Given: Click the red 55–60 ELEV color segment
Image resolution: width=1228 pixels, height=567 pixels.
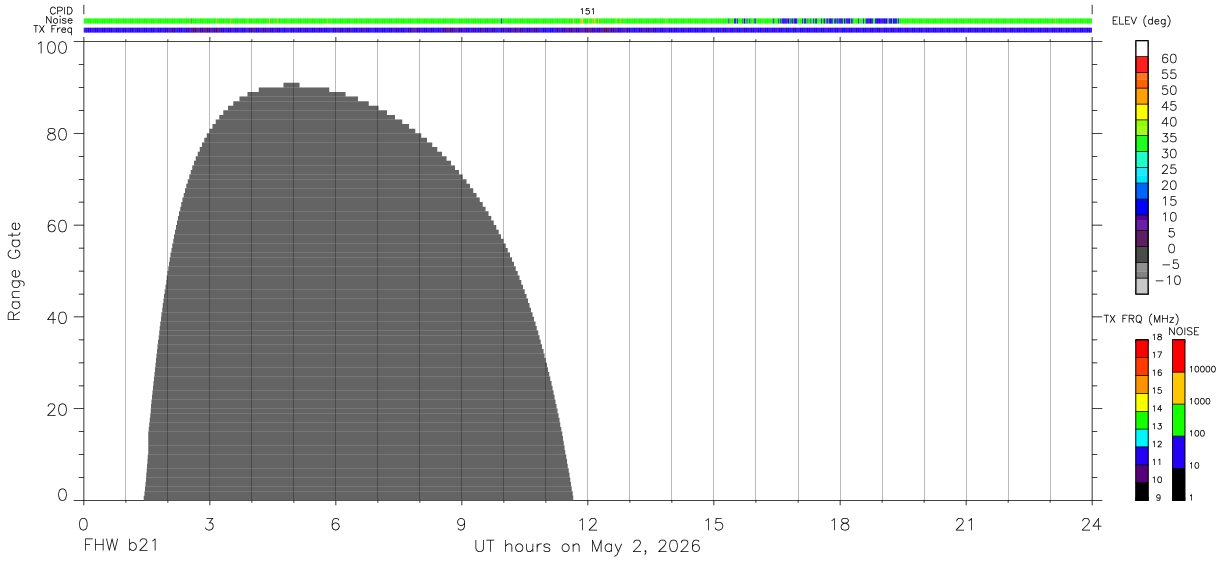Looking at the screenshot, I should click(x=1142, y=66).
